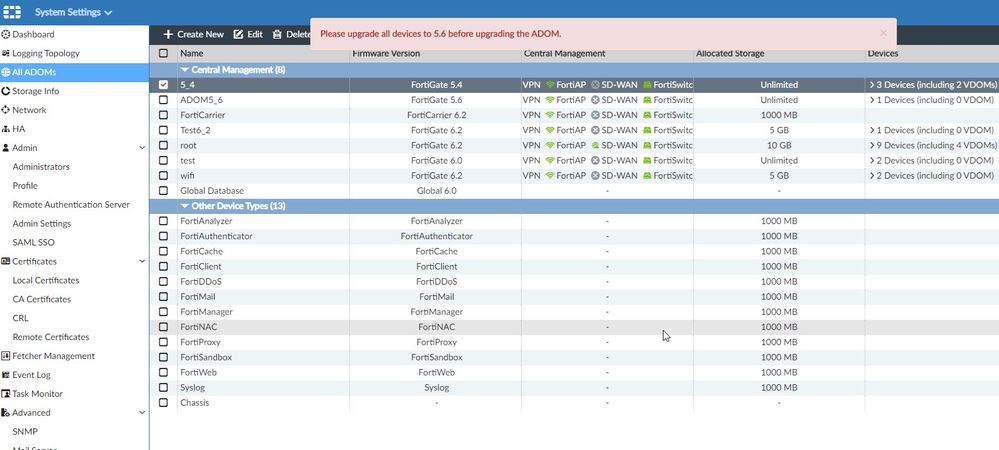Viewport: 999px width, 450px height.
Task: Collapse the Certificates section chevron
Action: pyautogui.click(x=141, y=261)
